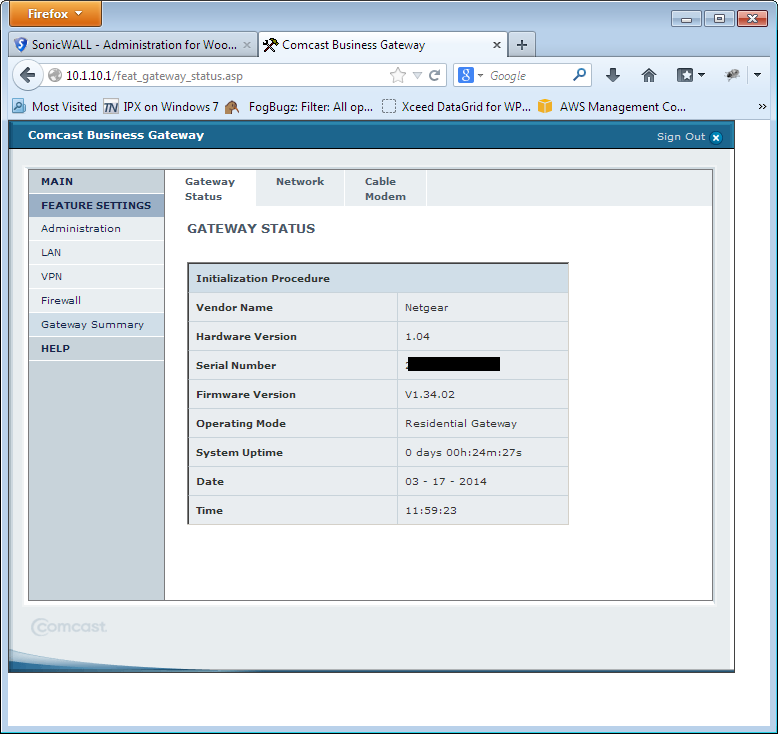Viewport: 778px width, 734px height.
Task: Select the Comcast Business Gateway browser tab
Action: [x=383, y=45]
